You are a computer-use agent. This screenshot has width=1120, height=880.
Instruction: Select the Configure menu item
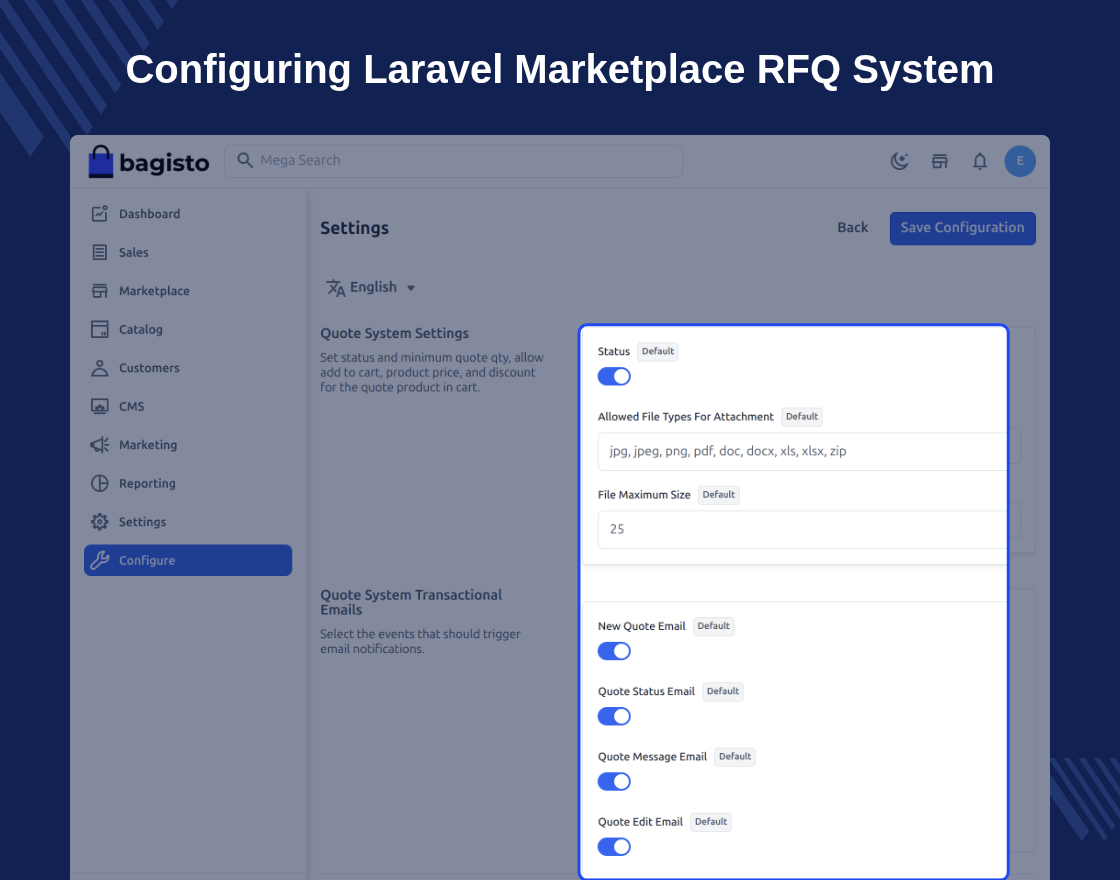(188, 561)
